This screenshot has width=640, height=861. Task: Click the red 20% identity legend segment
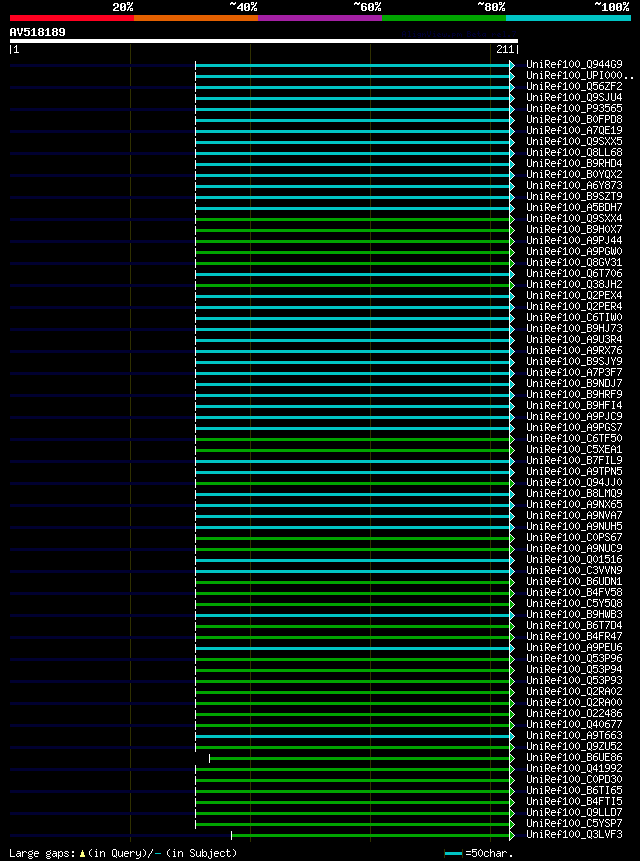click(x=72, y=18)
